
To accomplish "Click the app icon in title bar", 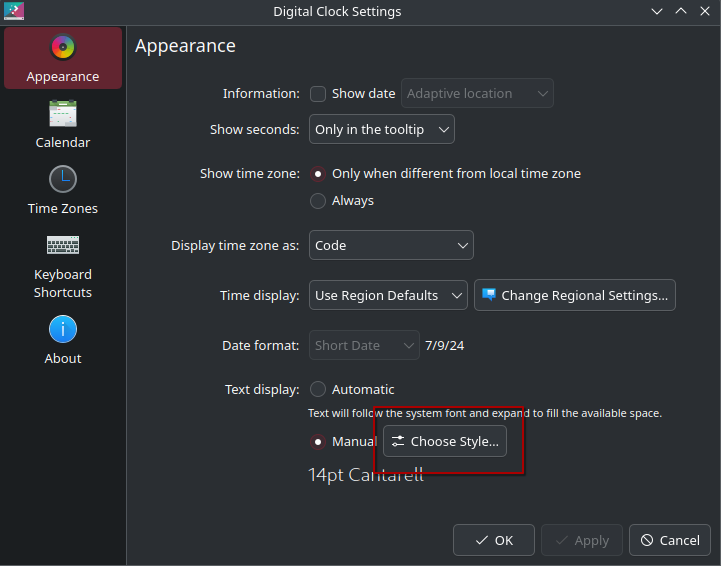I will coord(14,11).
